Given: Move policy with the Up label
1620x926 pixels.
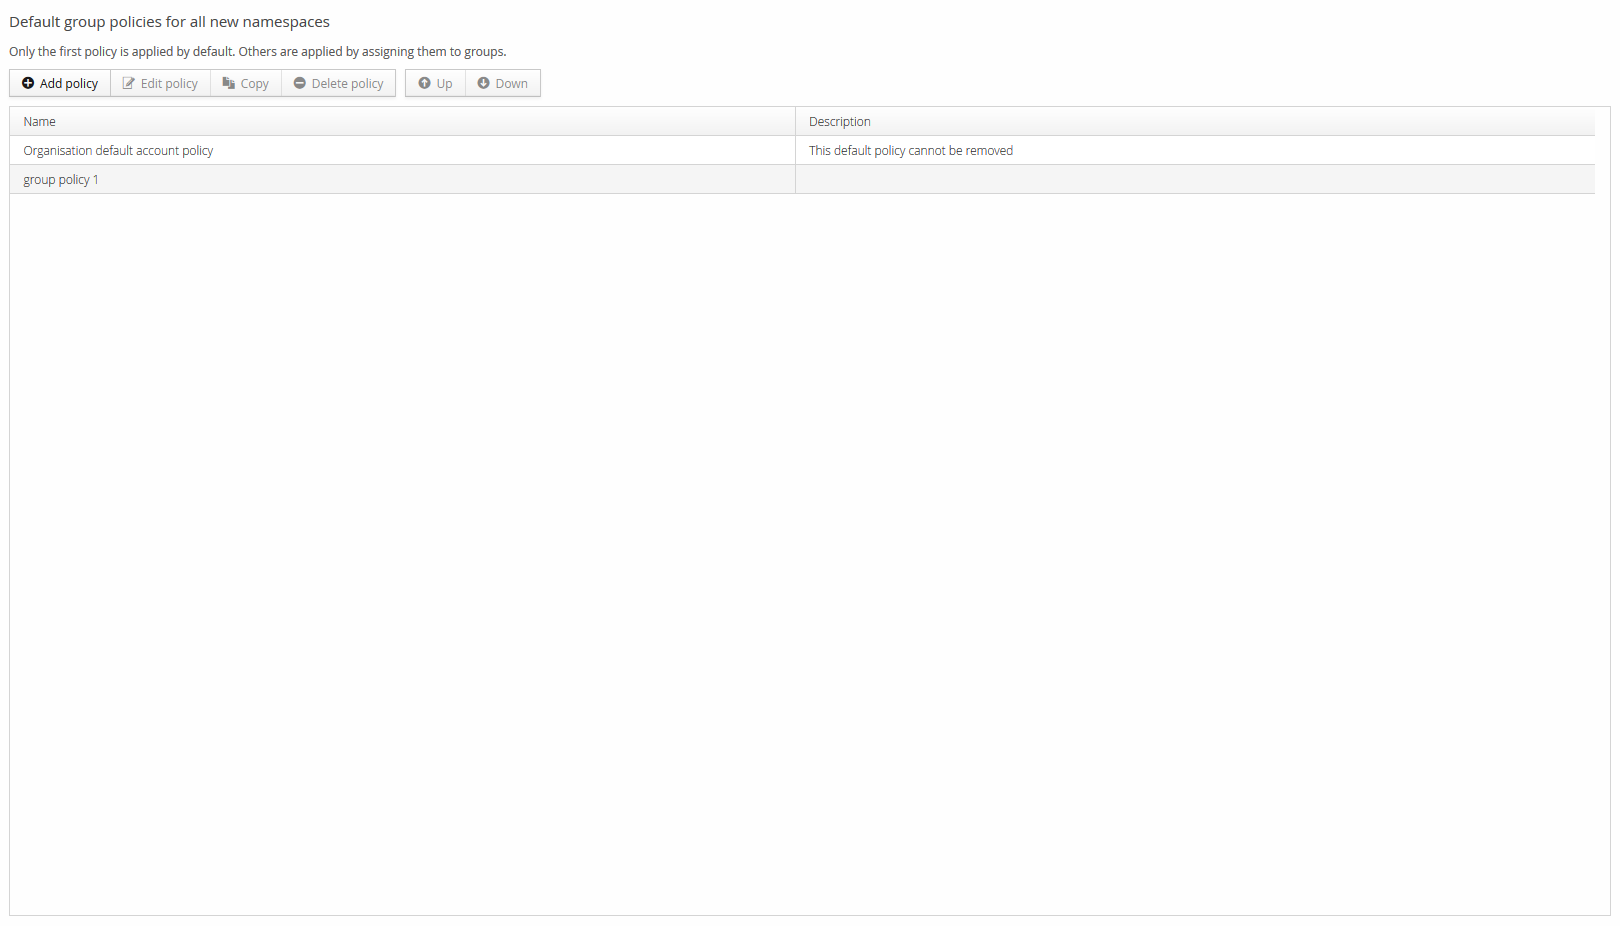Looking at the screenshot, I should pos(444,84).
